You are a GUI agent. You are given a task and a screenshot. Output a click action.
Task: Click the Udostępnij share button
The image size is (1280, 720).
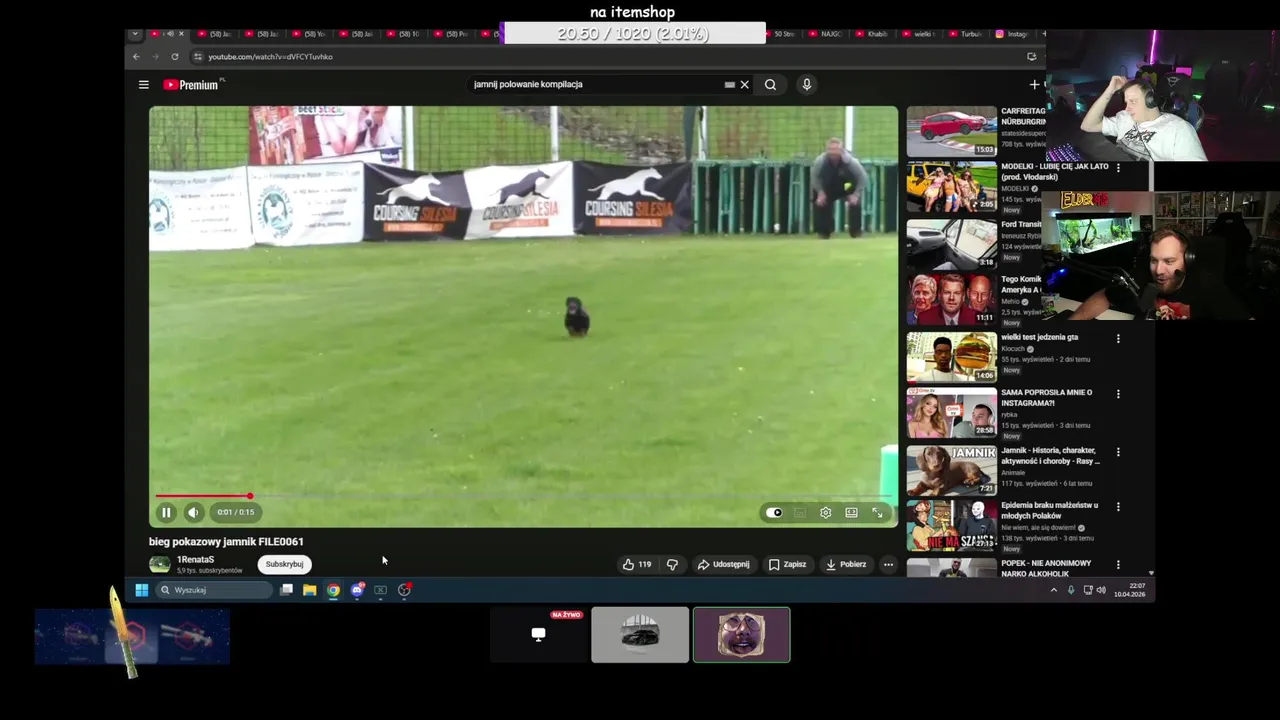(x=723, y=565)
